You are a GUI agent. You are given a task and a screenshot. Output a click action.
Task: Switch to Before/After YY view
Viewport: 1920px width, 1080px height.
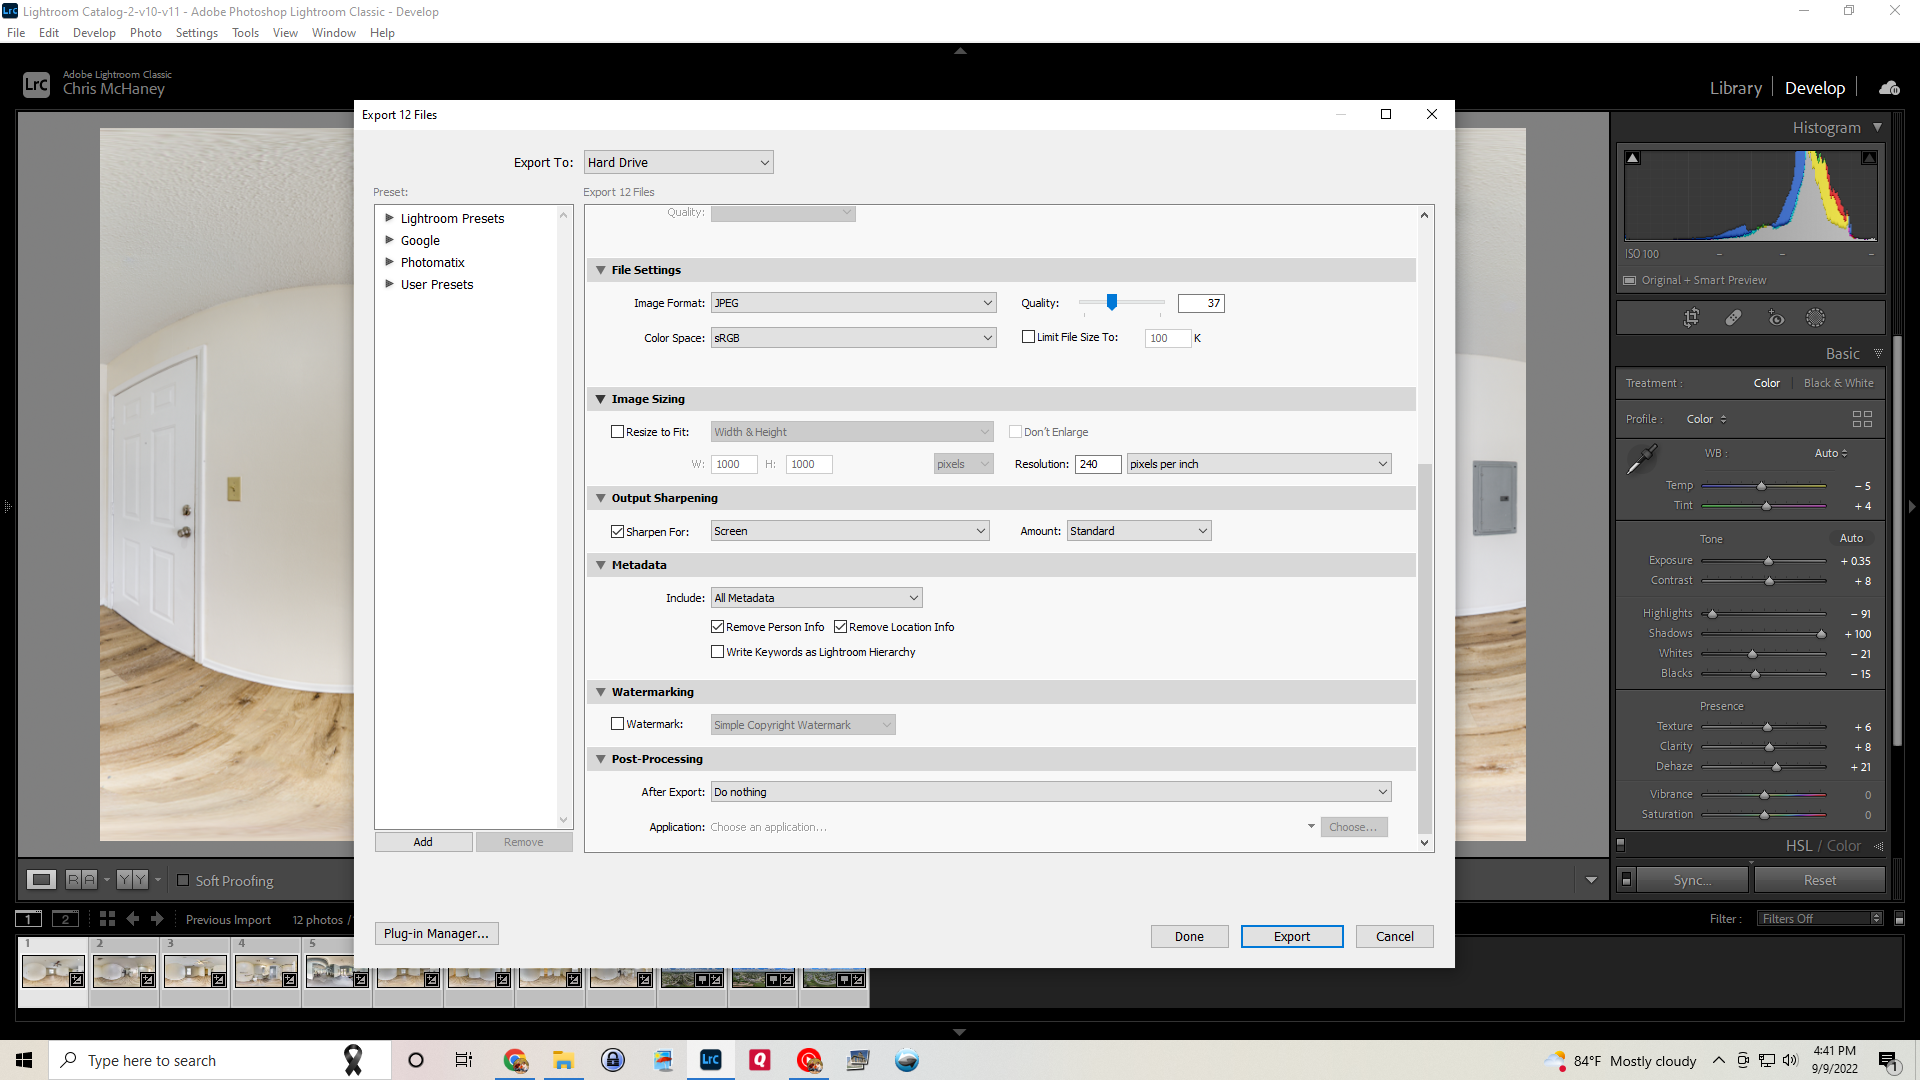pos(134,880)
